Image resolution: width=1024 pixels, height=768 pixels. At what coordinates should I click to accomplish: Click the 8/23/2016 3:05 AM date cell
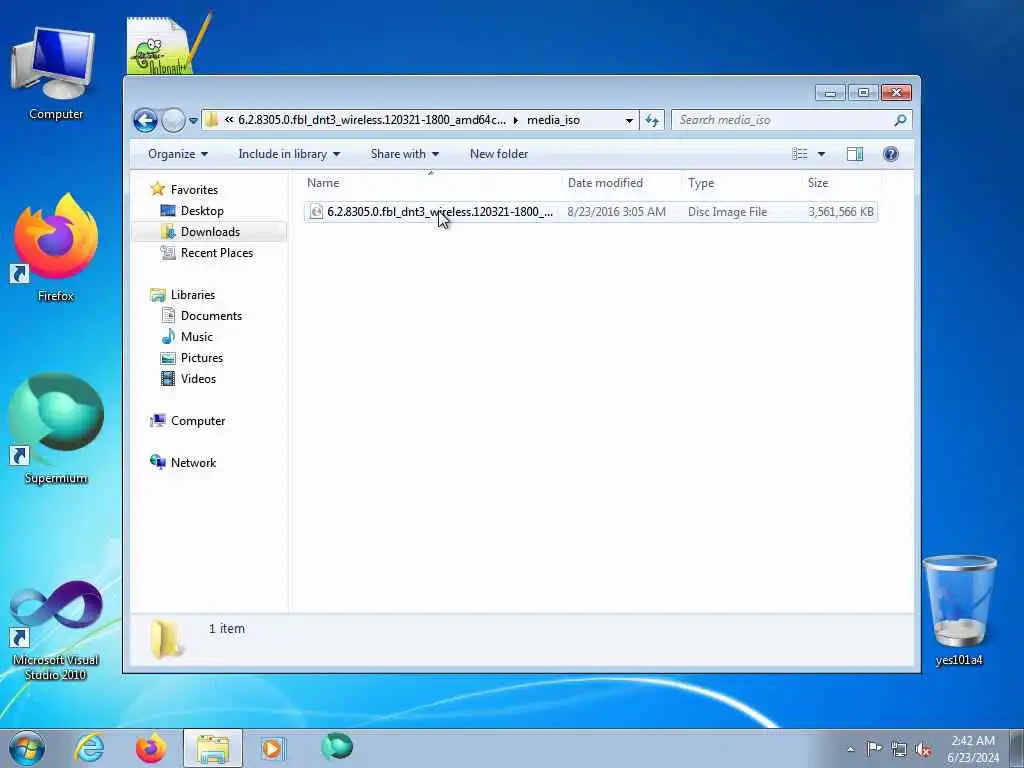(x=616, y=212)
